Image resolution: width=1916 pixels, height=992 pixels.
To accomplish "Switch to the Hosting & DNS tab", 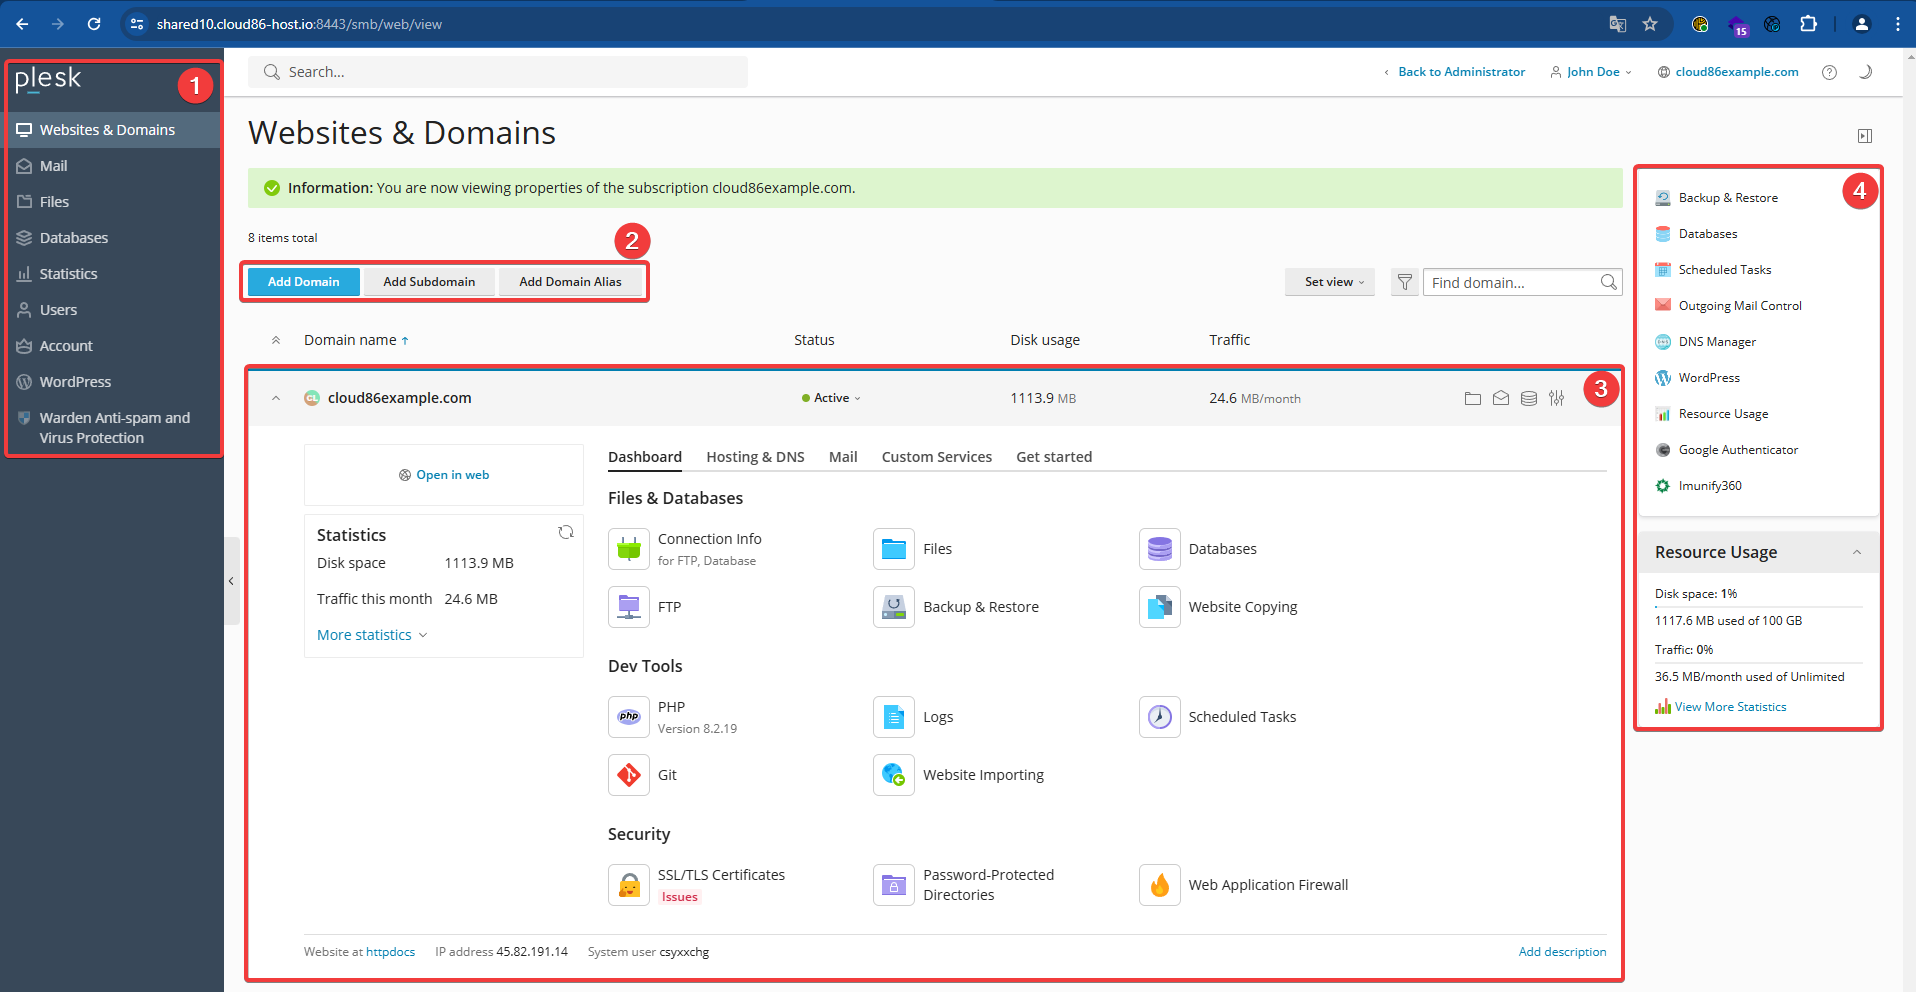I will tap(755, 456).
